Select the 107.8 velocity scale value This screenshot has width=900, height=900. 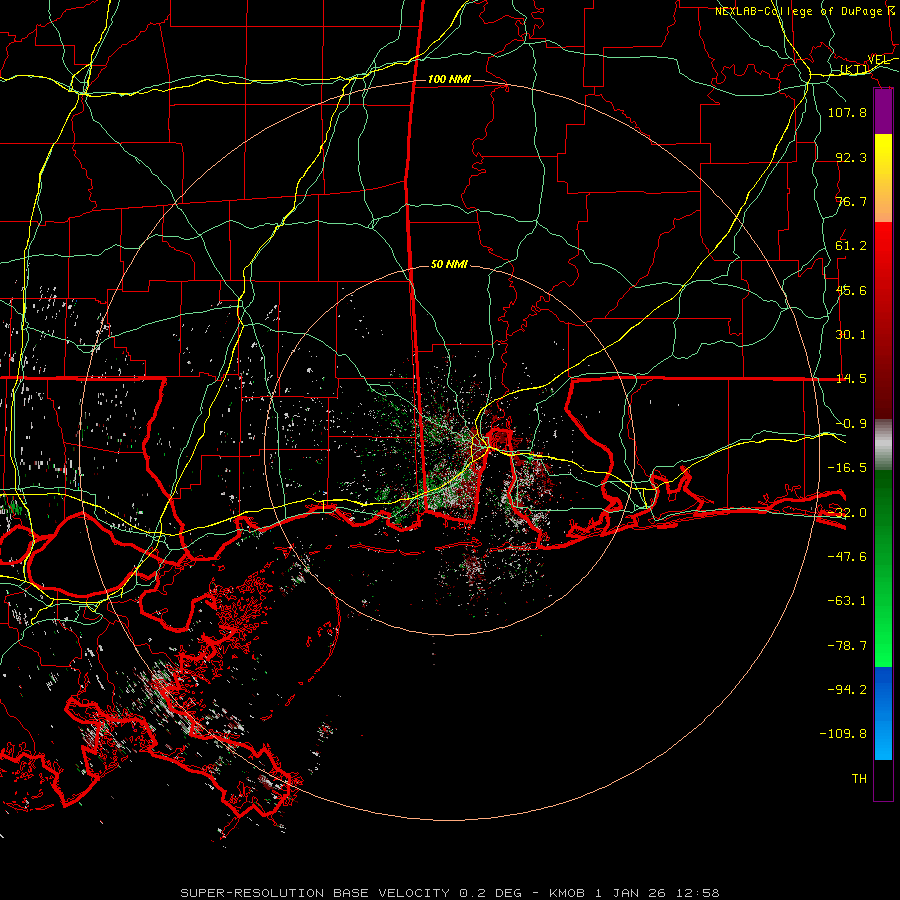847,112
